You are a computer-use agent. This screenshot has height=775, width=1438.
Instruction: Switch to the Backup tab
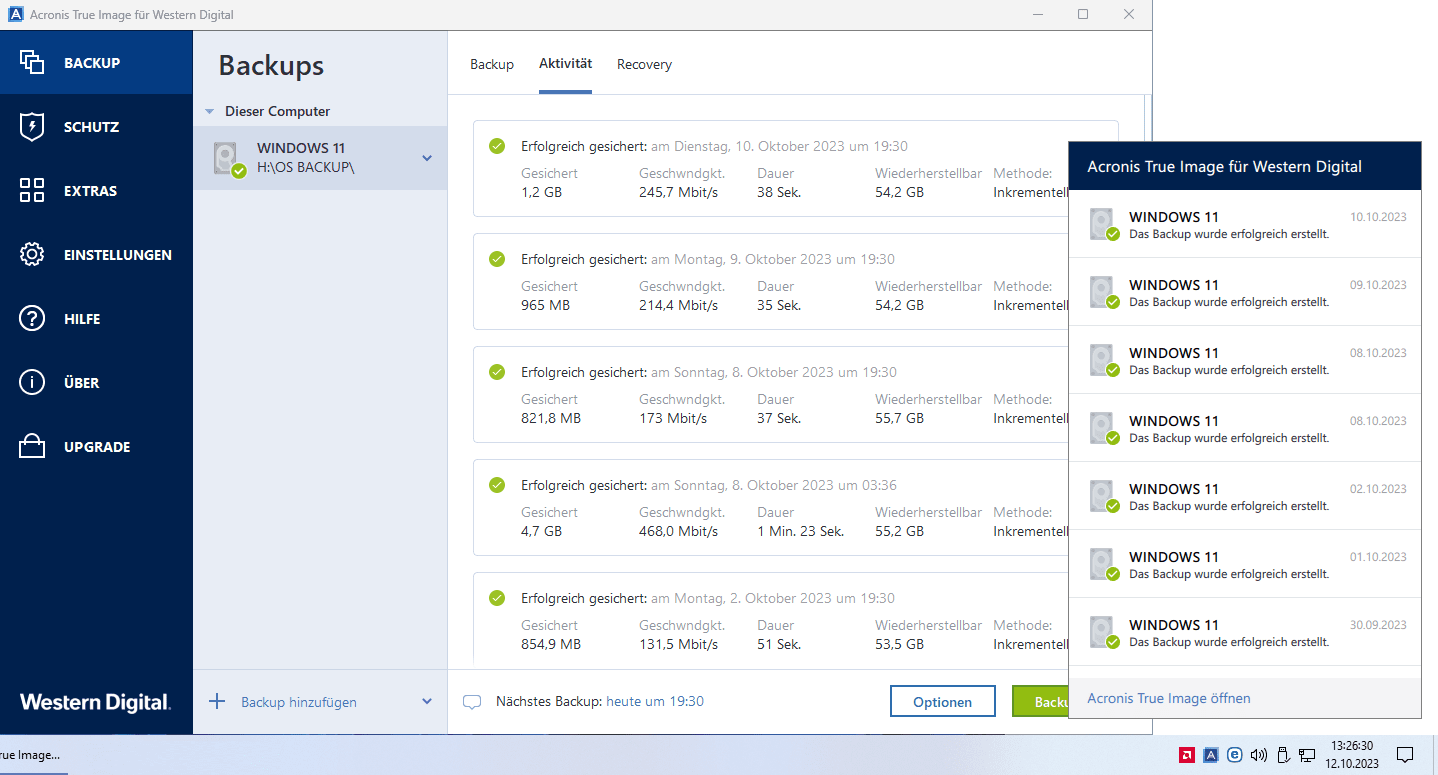tap(492, 64)
